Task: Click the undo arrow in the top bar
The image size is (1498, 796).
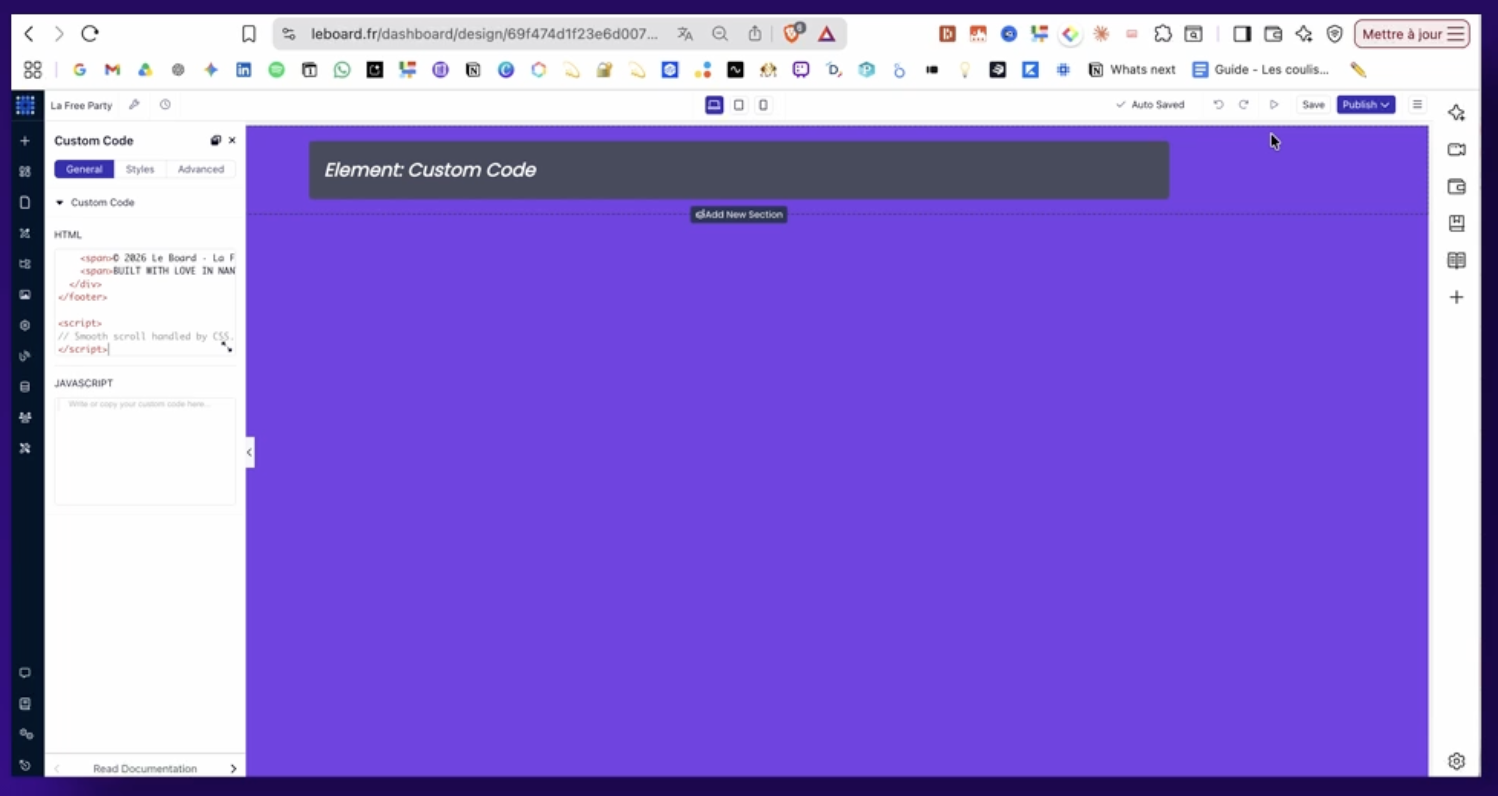Action: tap(1218, 105)
